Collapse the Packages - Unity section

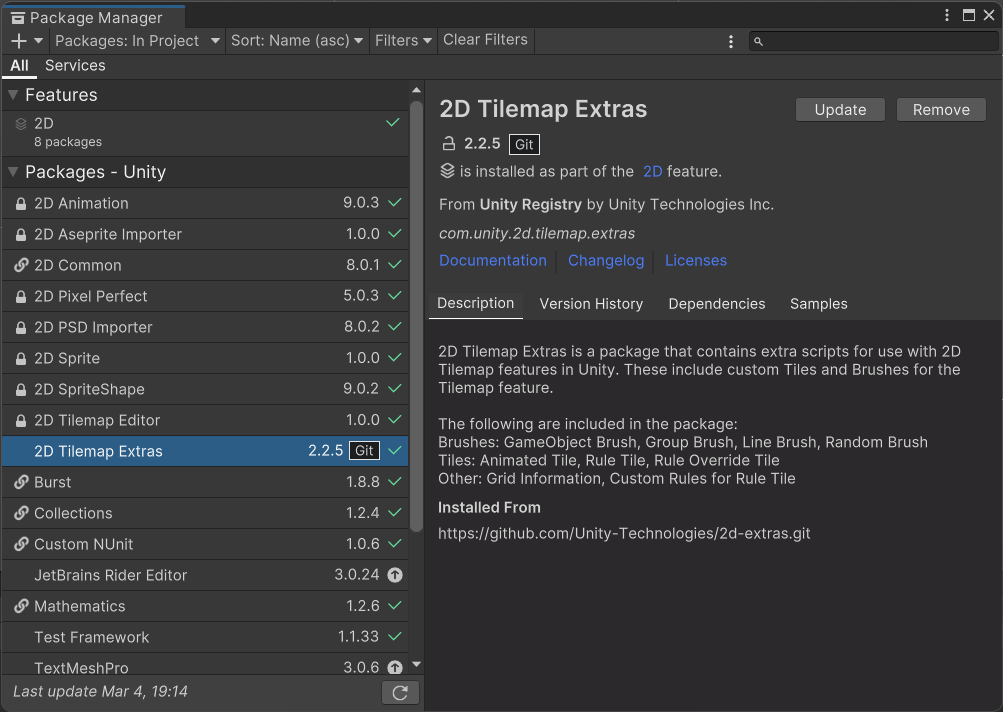13,172
